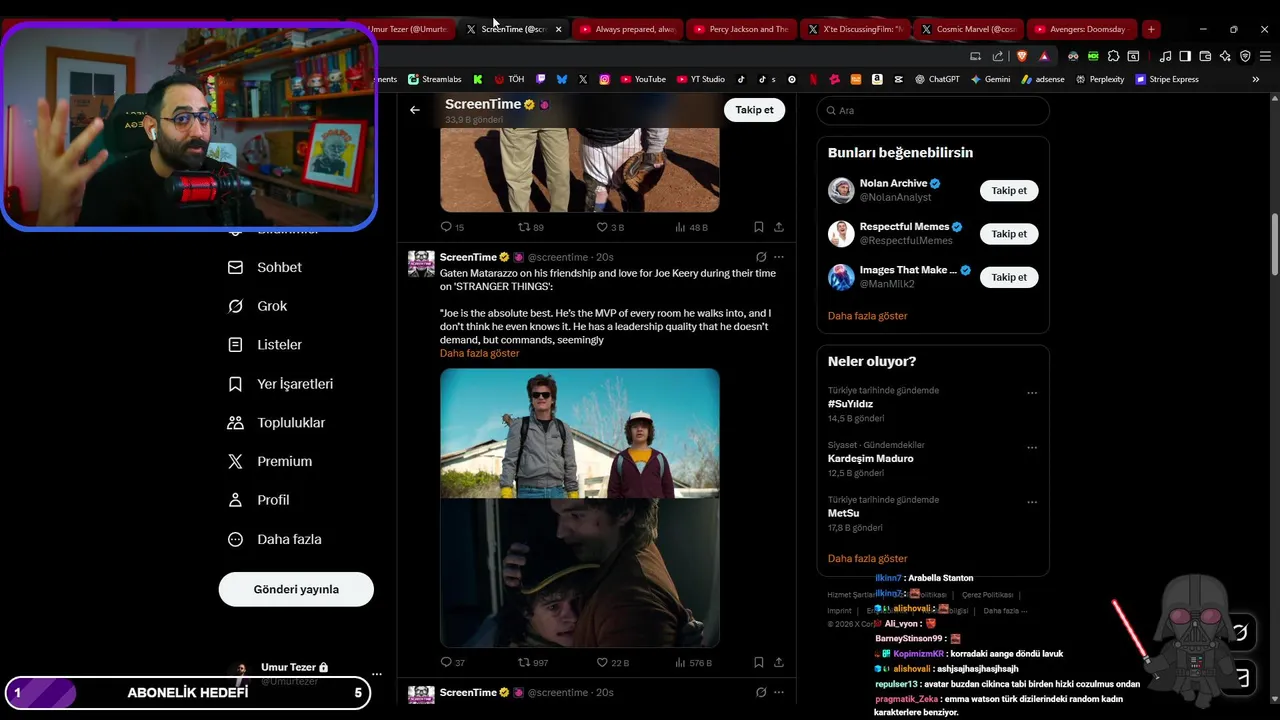Open Nolan Archive profile avatar

pyautogui.click(x=841, y=190)
